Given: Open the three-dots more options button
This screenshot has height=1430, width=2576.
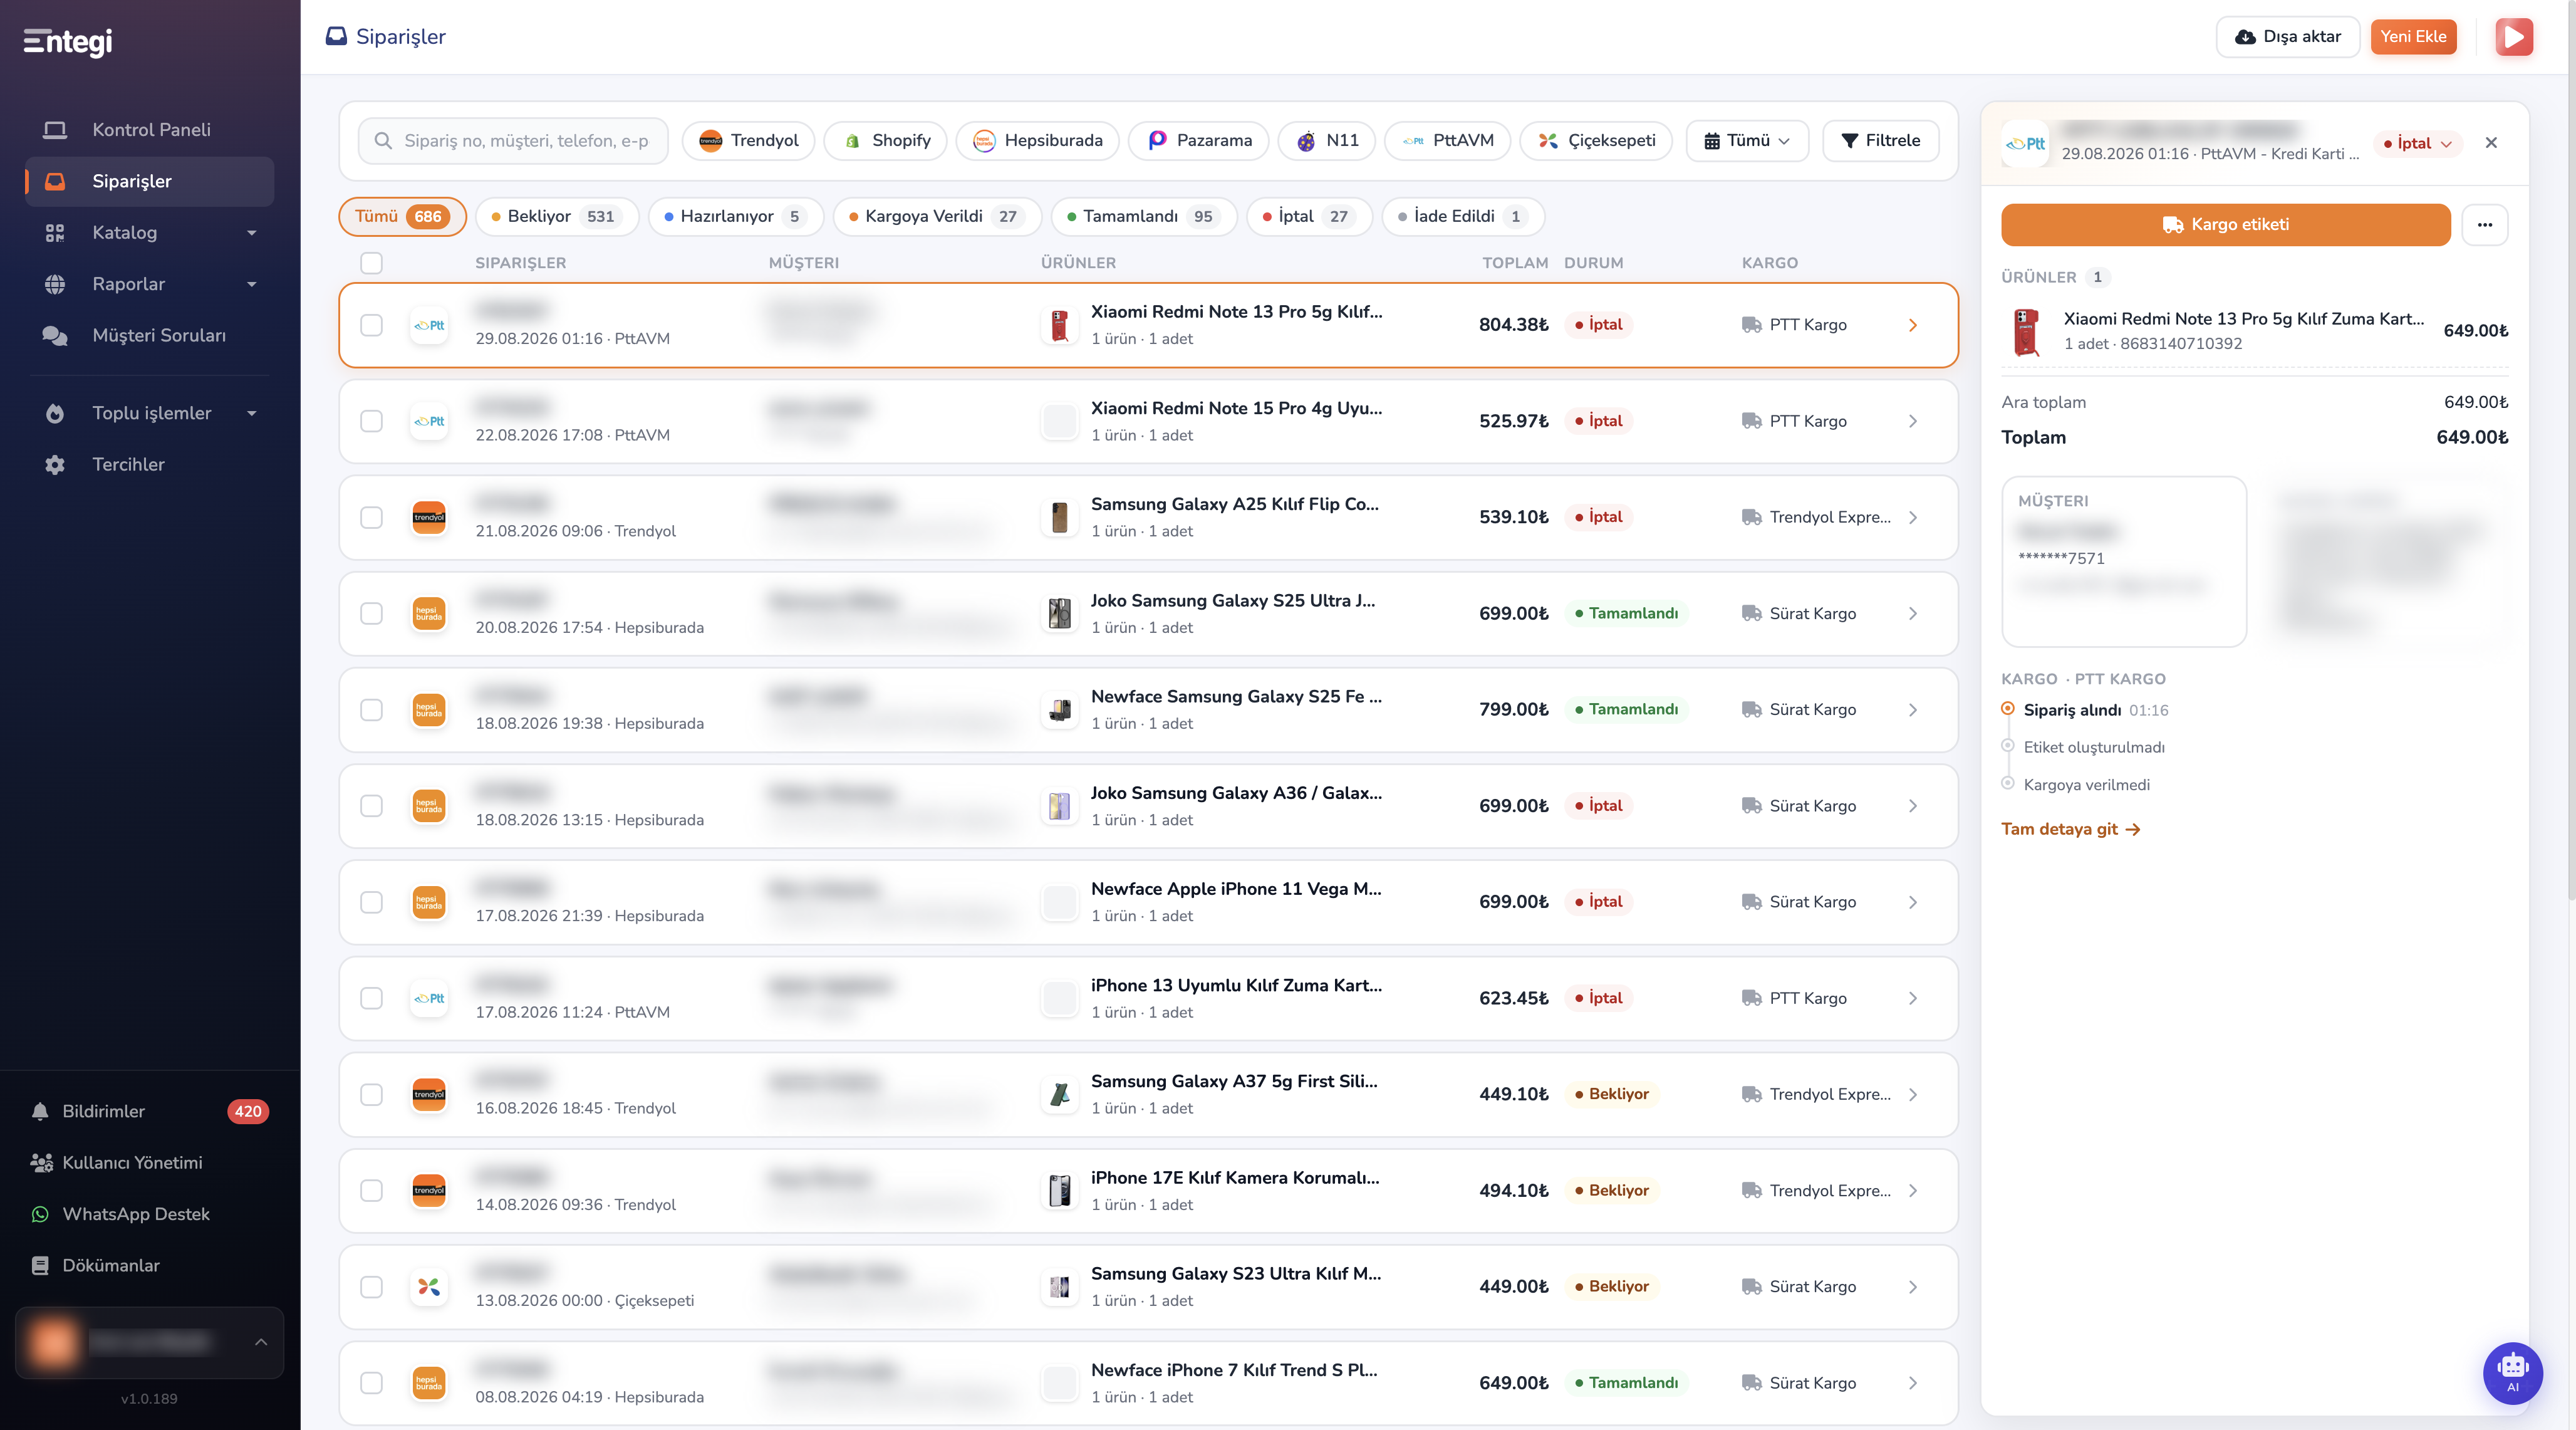Looking at the screenshot, I should (2484, 225).
